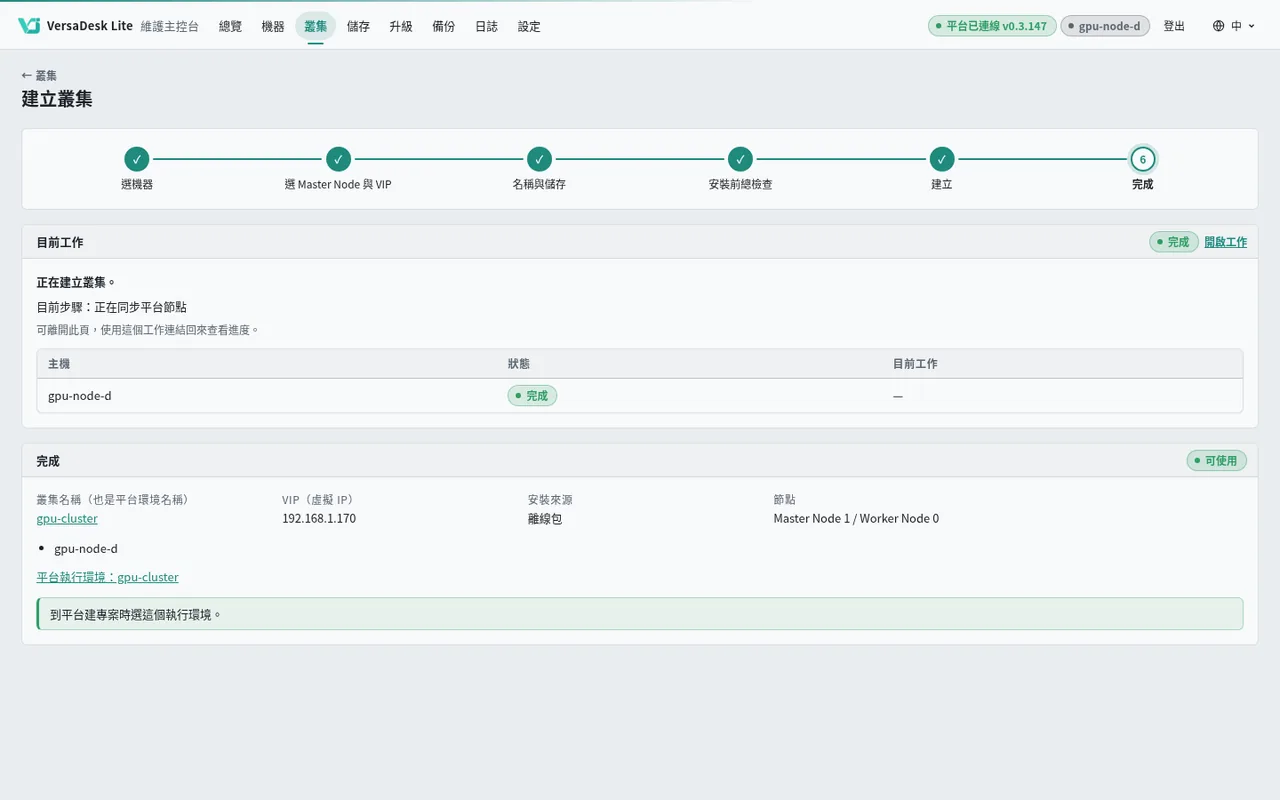Click the gpu-node-d status badge in header
The width and height of the screenshot is (1280, 800).
[x=1105, y=26]
